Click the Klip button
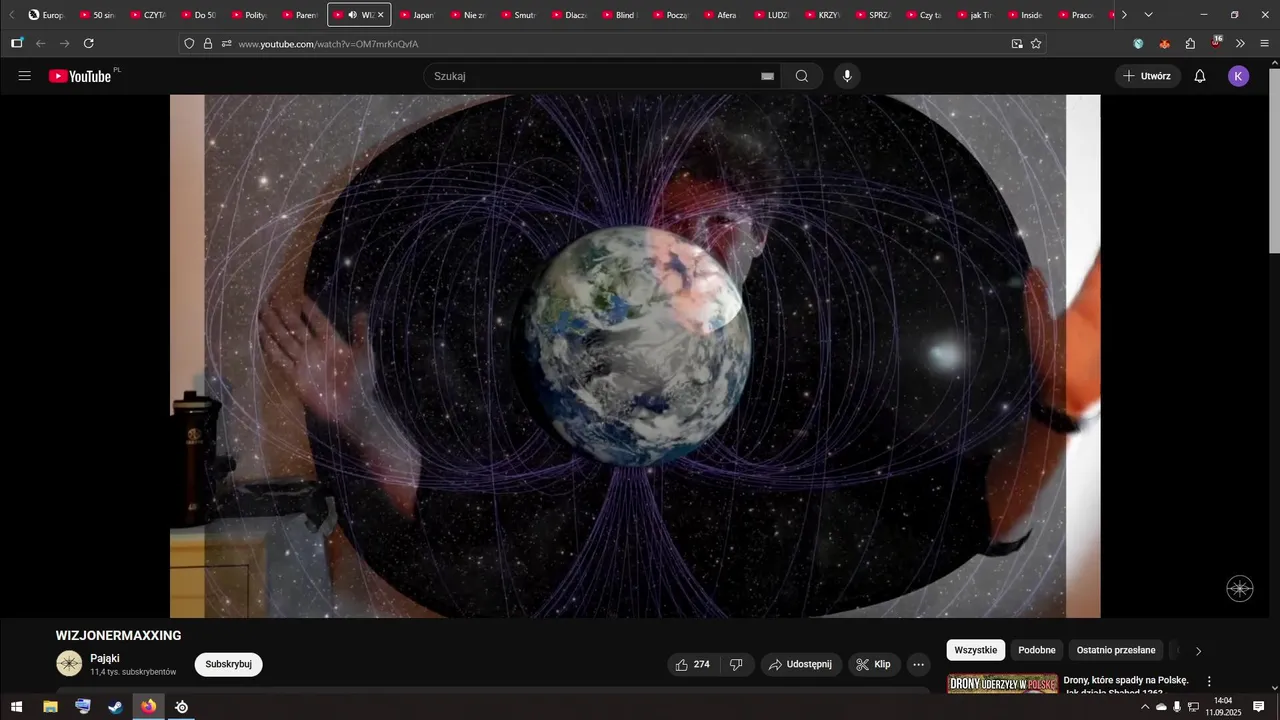Screen dimensions: 1280x720 click(874, 664)
